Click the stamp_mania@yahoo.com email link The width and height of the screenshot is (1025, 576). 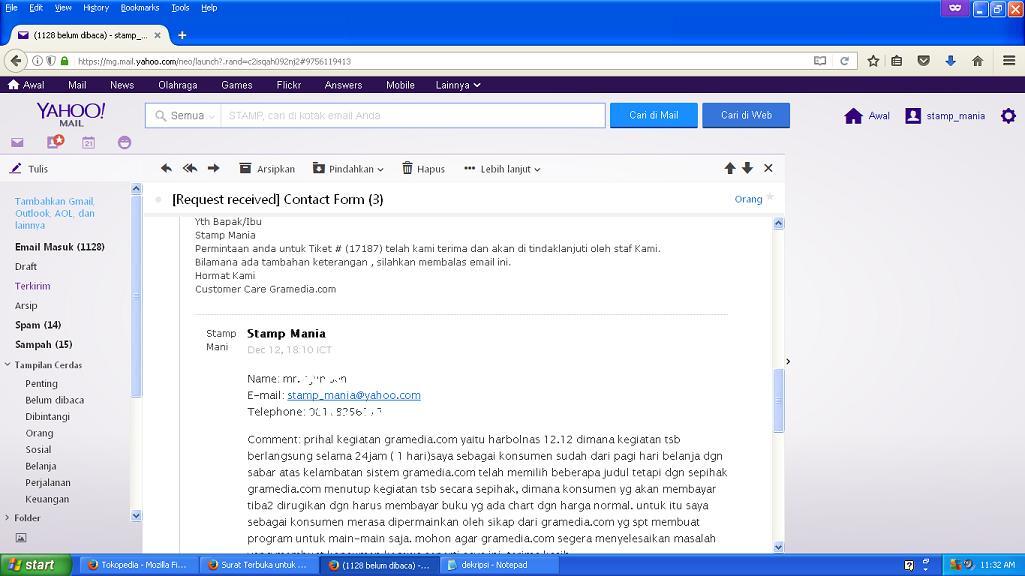[x=354, y=395]
